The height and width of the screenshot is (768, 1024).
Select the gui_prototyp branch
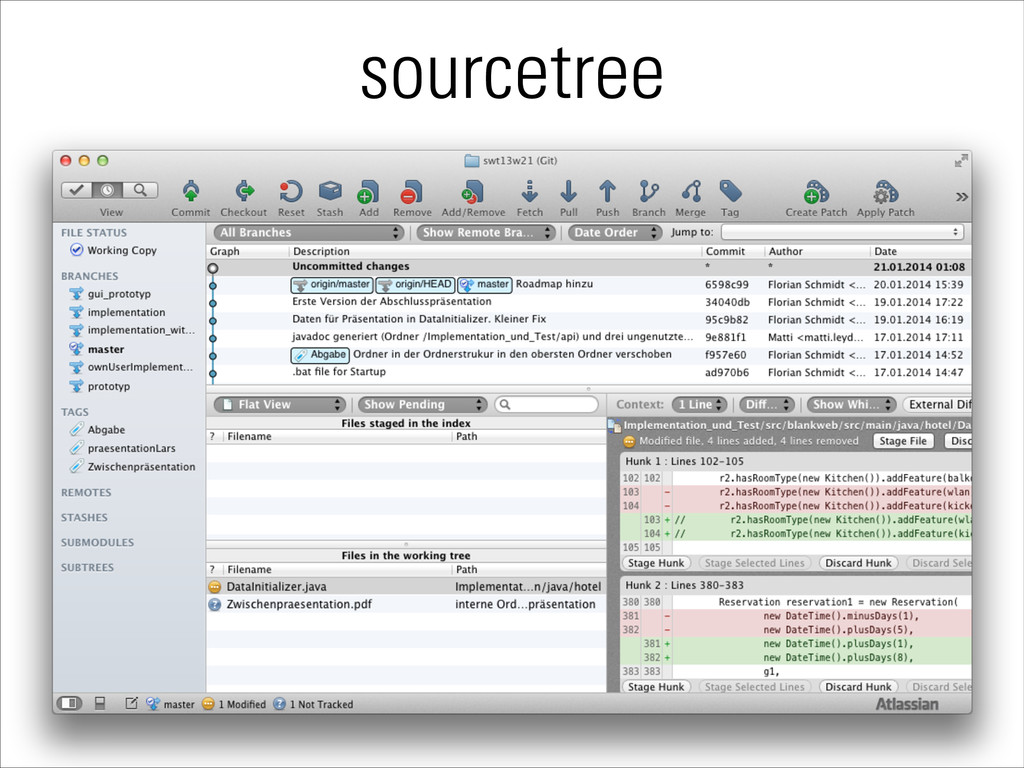point(119,294)
